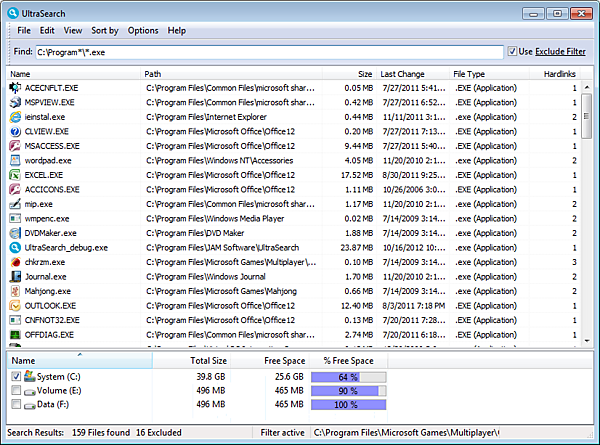Click the 159 Files found status text
This screenshot has width=600, height=445.
click(x=101, y=433)
